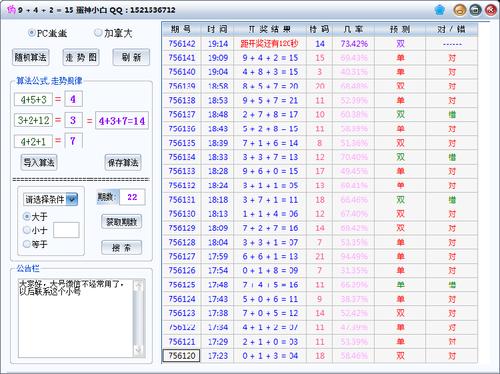Select the 小于 radio button
This screenshot has width=500, height=374.
point(26,230)
